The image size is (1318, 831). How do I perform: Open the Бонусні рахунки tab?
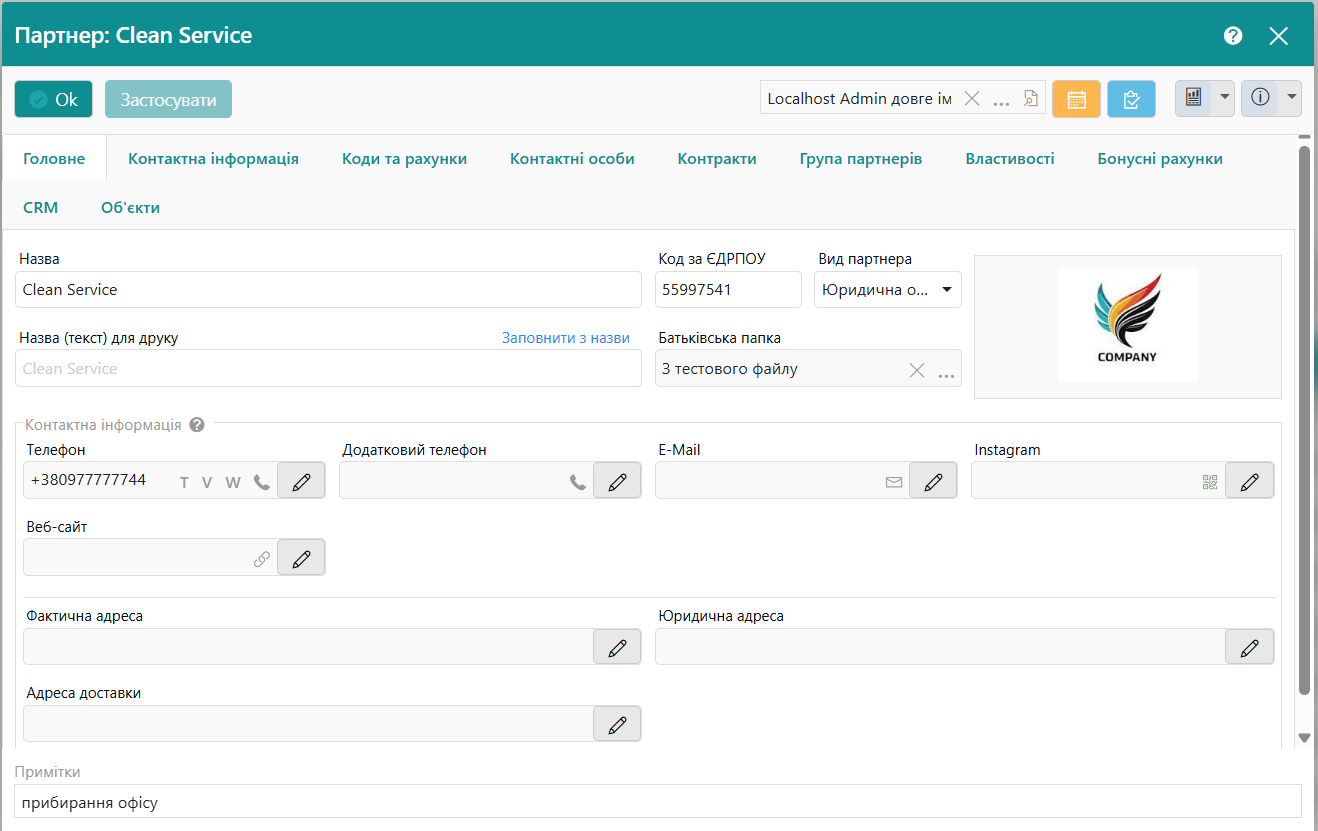(x=1160, y=159)
